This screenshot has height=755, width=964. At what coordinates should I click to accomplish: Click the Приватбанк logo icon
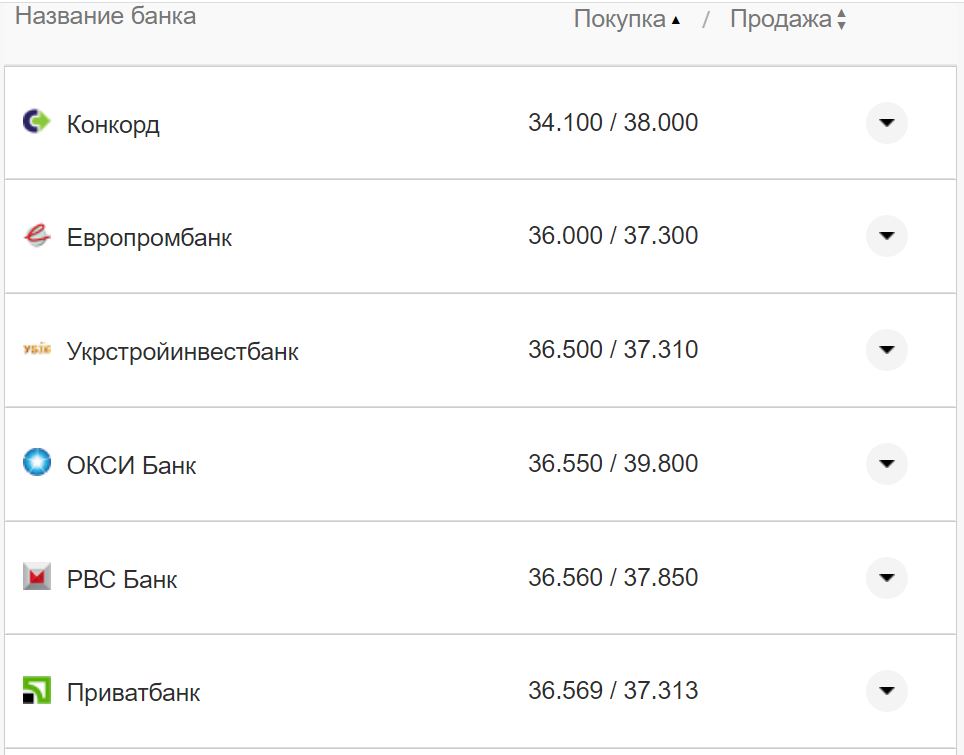[36, 690]
